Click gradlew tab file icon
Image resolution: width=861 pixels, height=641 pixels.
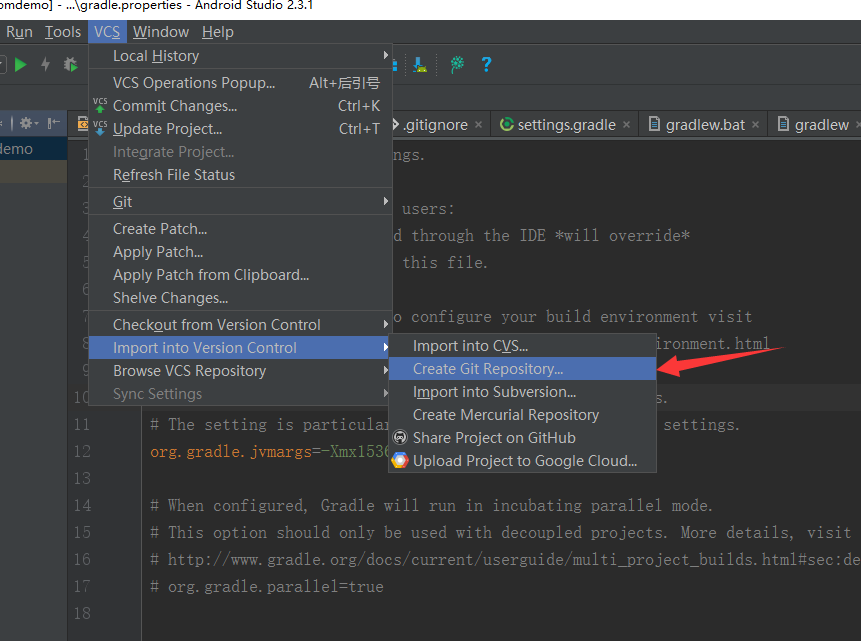(x=784, y=124)
